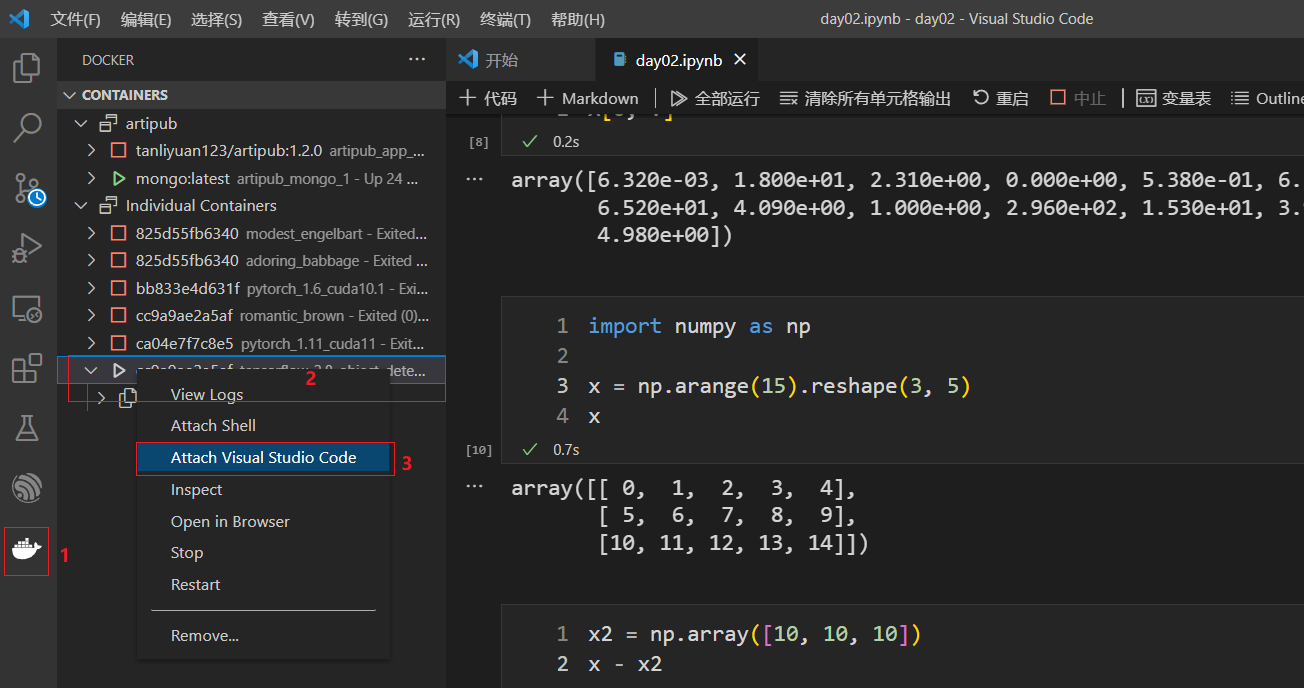The width and height of the screenshot is (1304, 688).
Task: Select the cc9a9ae2a5af romantic_brown container
Action: coord(251,315)
